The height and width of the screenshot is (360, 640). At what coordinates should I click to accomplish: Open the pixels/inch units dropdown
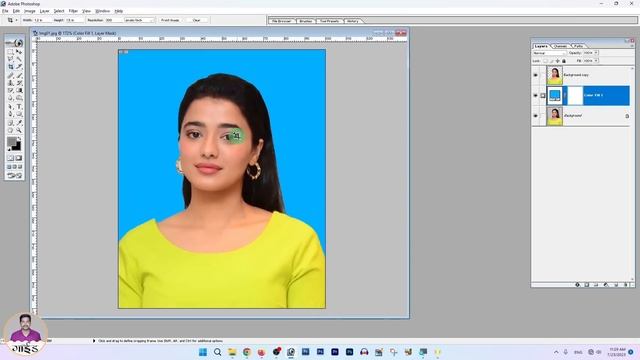(x=139, y=20)
